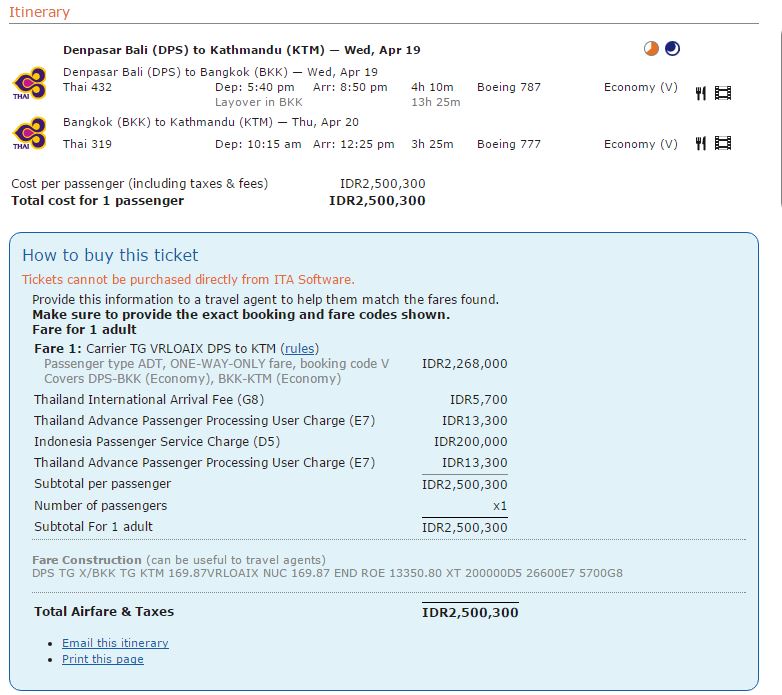Click the Thai Airways logo beside Thai 432
The width and height of the screenshot is (782, 695).
(29, 83)
